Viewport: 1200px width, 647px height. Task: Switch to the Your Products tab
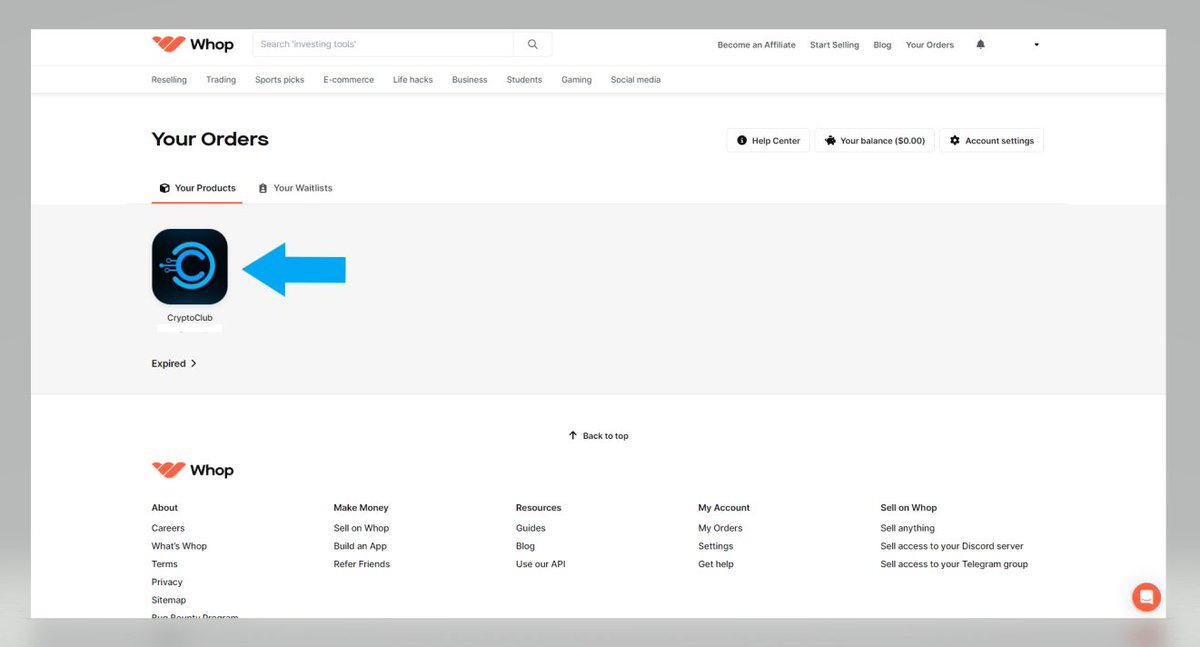point(197,188)
